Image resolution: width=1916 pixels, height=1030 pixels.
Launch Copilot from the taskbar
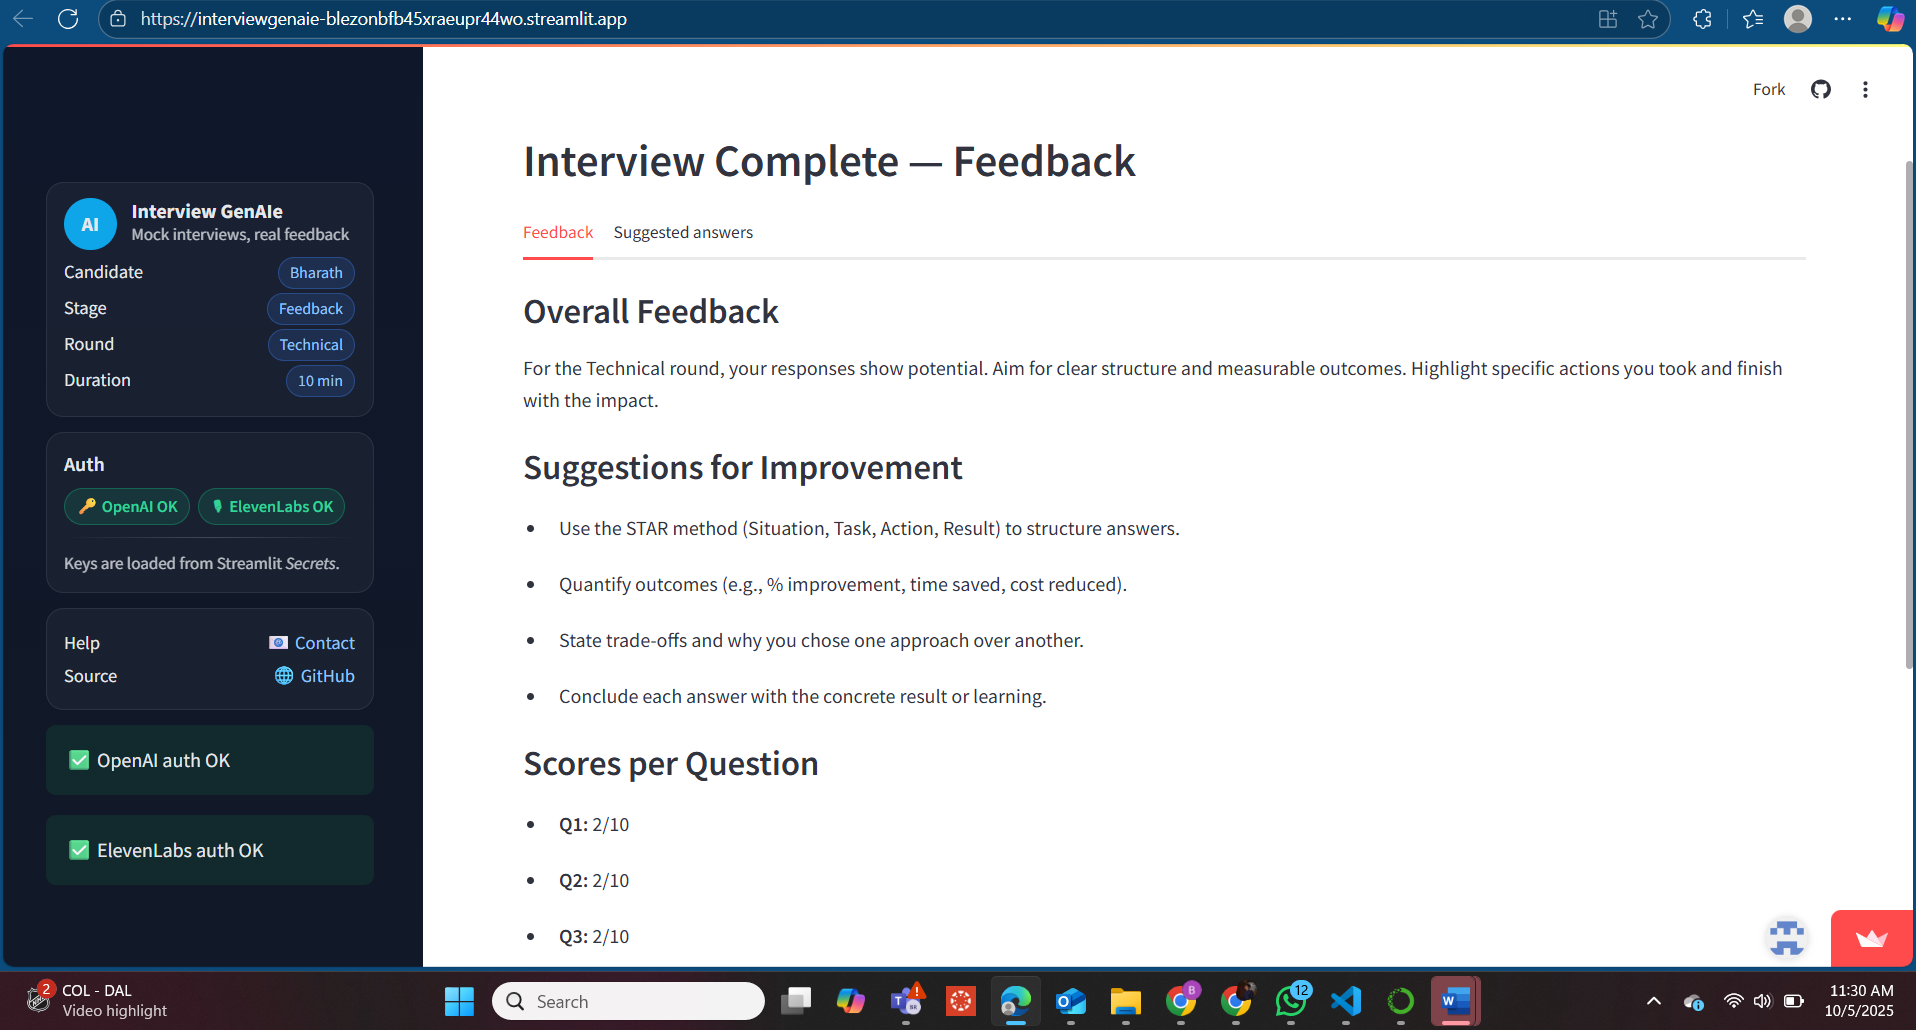(851, 1001)
